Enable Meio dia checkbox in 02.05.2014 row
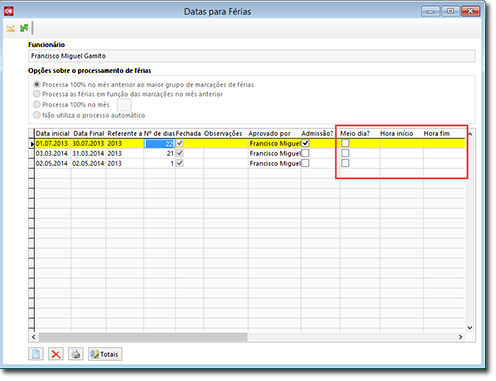This screenshot has width=496, height=381. [x=345, y=163]
